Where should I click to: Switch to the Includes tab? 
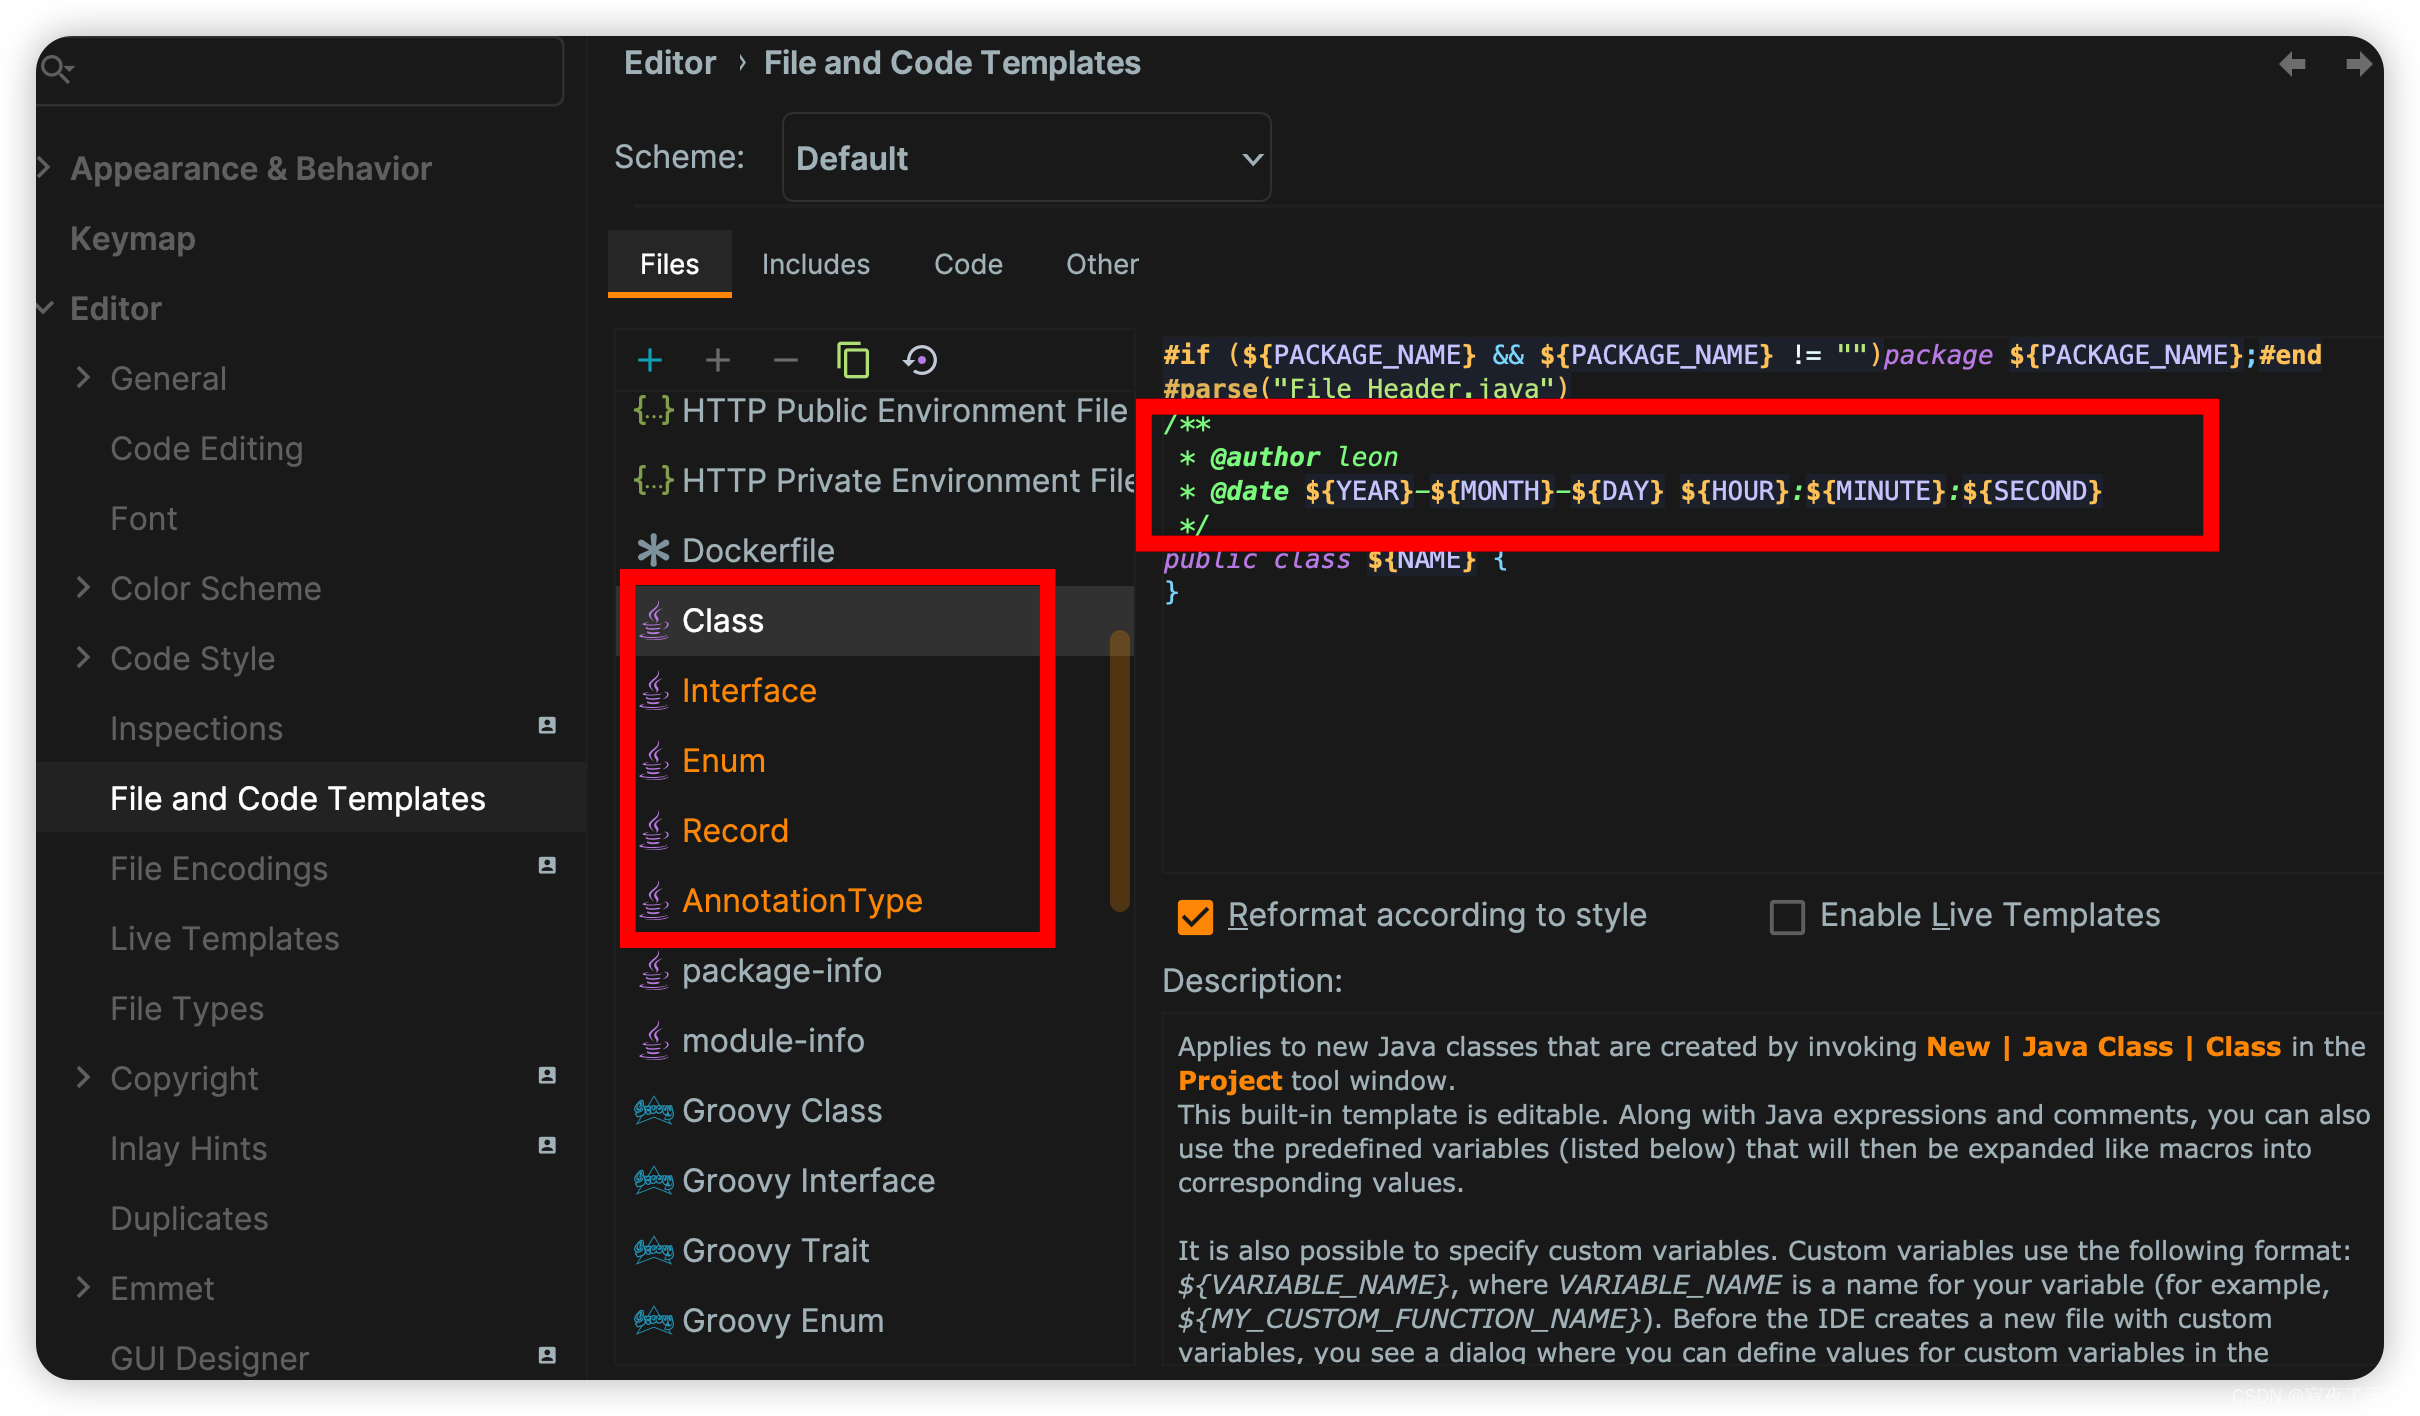814,265
